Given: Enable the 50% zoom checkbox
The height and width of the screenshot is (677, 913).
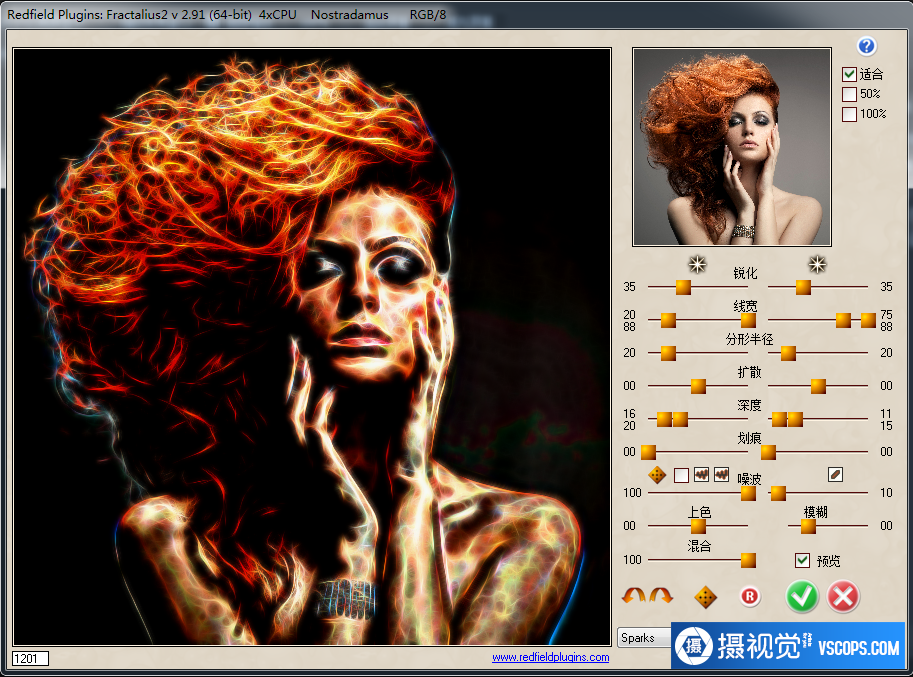Looking at the screenshot, I should pos(849,94).
